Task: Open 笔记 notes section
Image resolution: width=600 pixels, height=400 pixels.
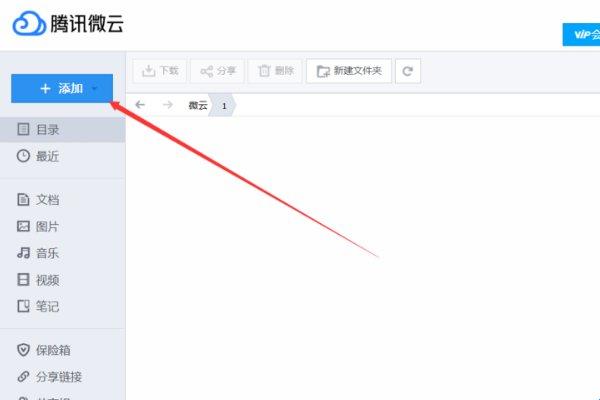Action: coord(62,306)
